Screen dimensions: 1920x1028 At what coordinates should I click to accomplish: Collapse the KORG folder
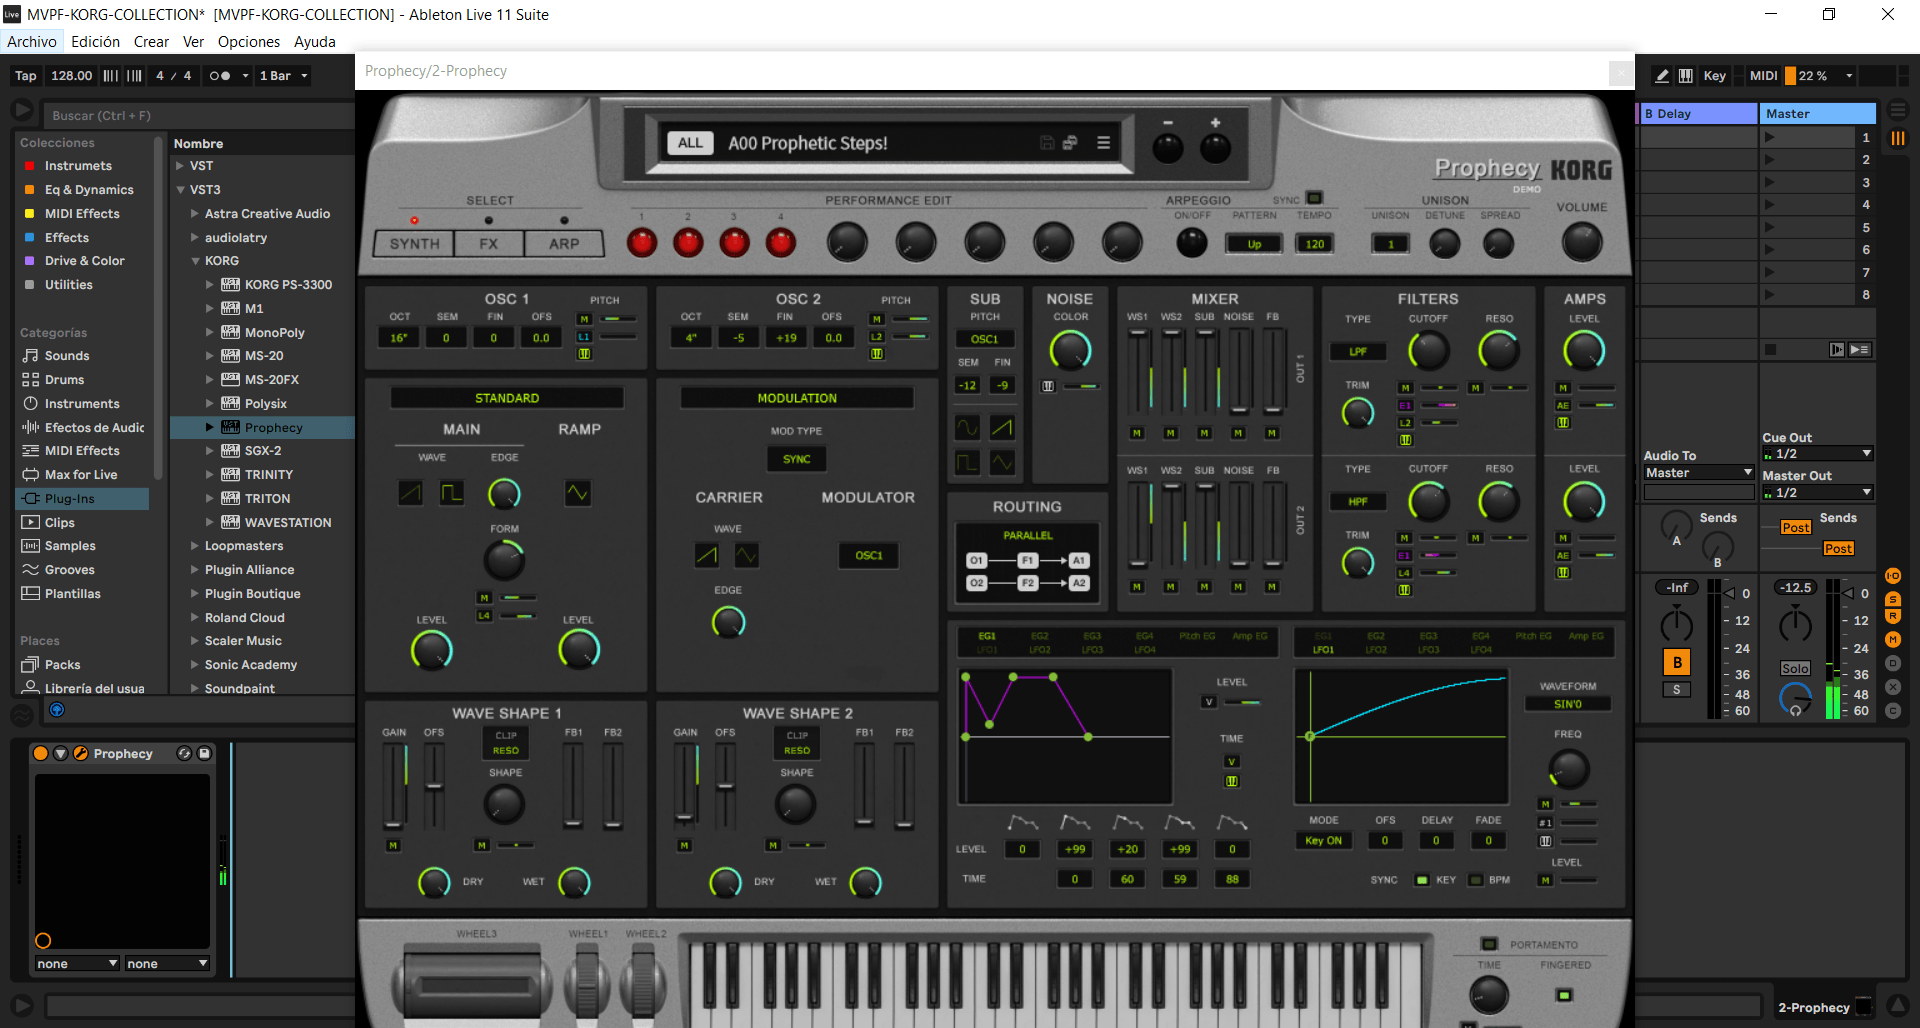(x=195, y=261)
